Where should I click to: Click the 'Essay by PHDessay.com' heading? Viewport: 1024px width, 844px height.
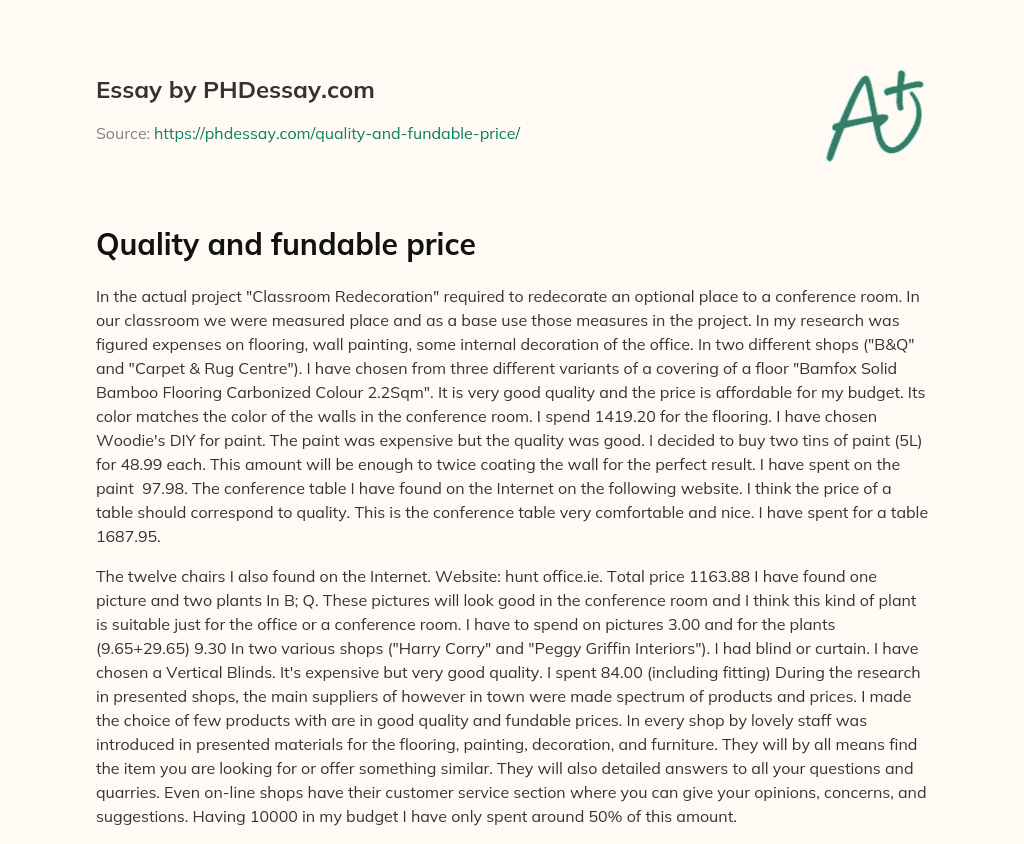click(x=235, y=91)
